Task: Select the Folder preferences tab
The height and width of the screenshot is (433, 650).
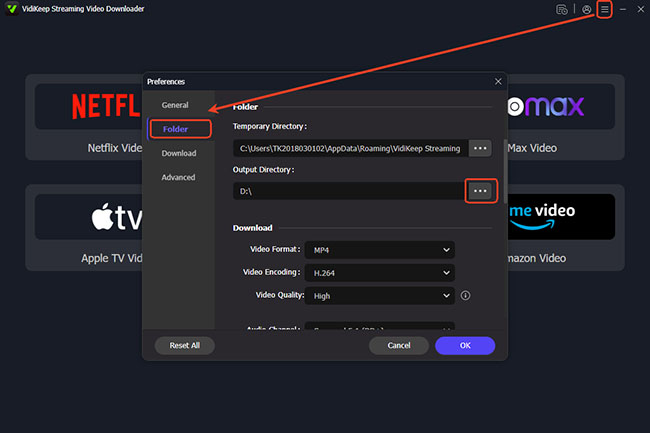Action: pyautogui.click(x=181, y=129)
